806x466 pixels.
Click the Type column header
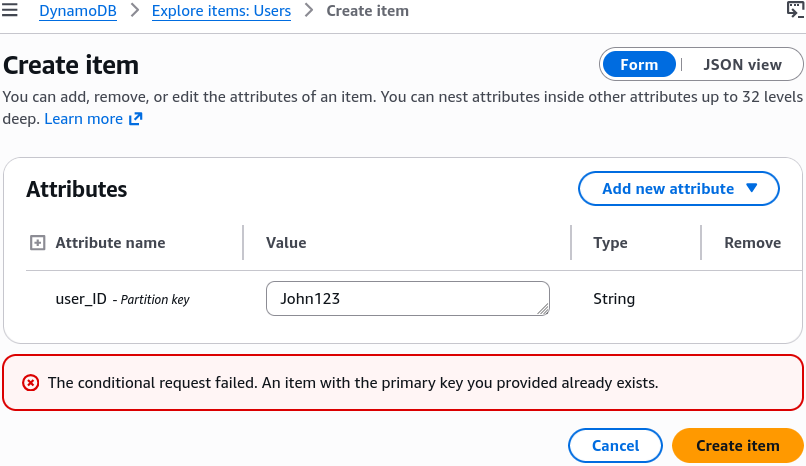[x=610, y=243]
